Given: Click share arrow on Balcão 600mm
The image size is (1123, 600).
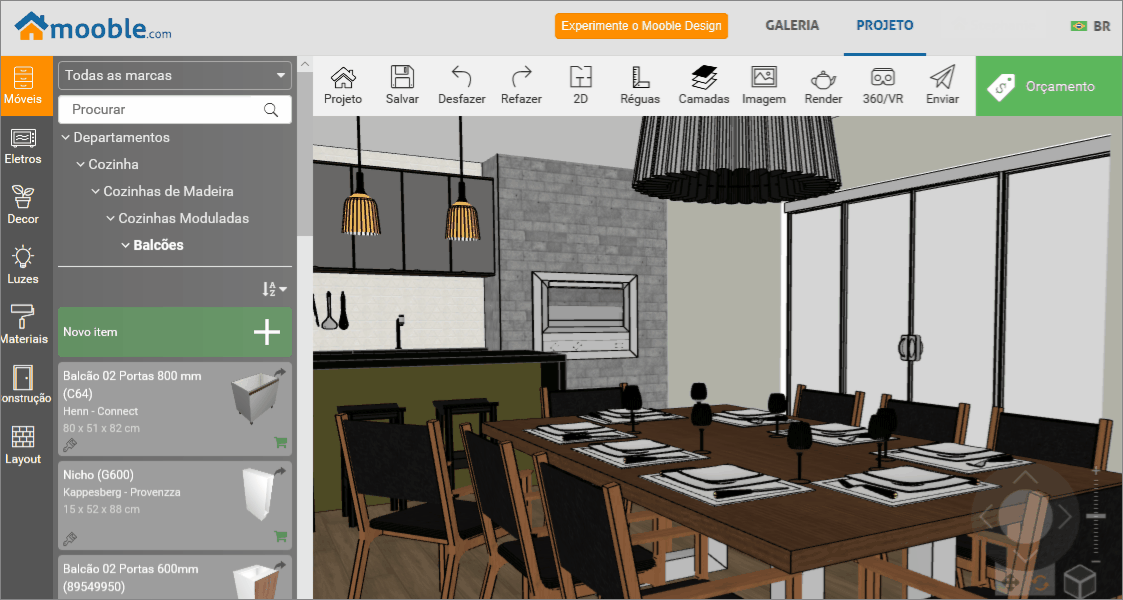Looking at the screenshot, I should pos(280,565).
